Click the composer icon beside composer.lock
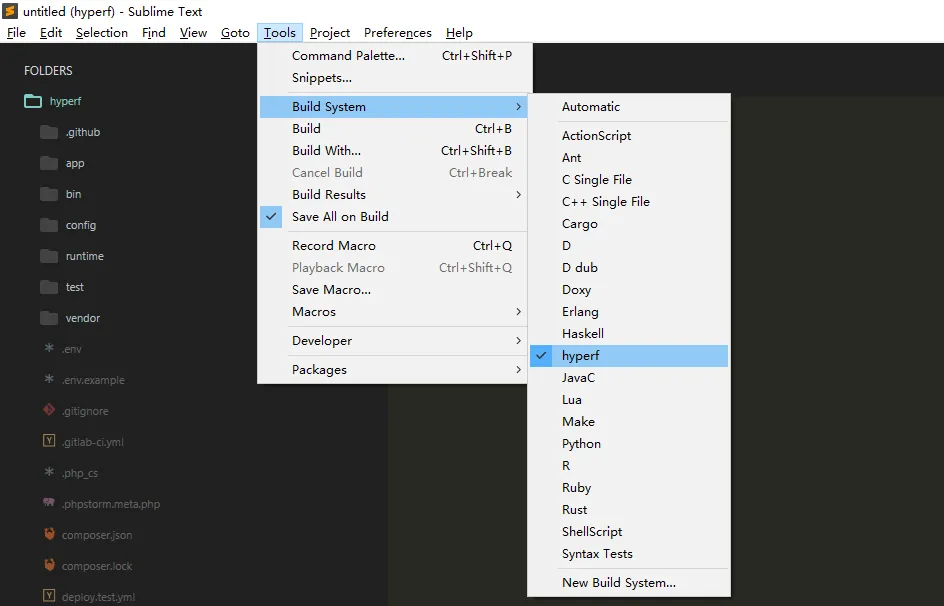 (x=49, y=565)
